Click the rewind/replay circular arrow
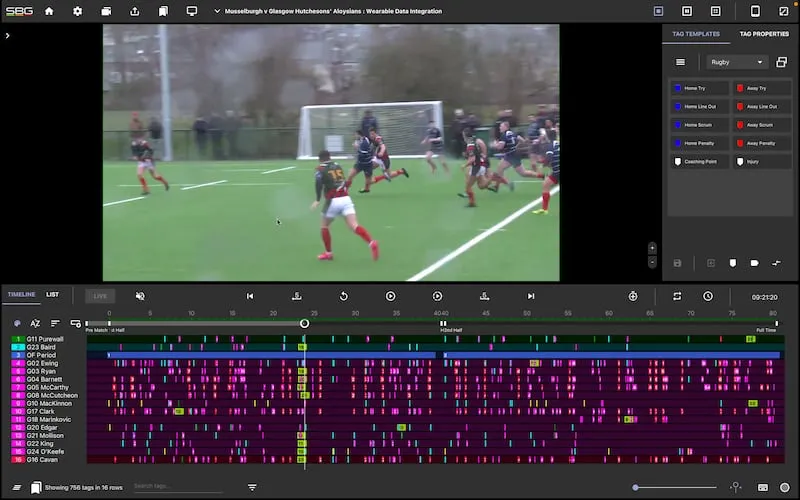Viewport: 800px width, 500px height. 343,296
